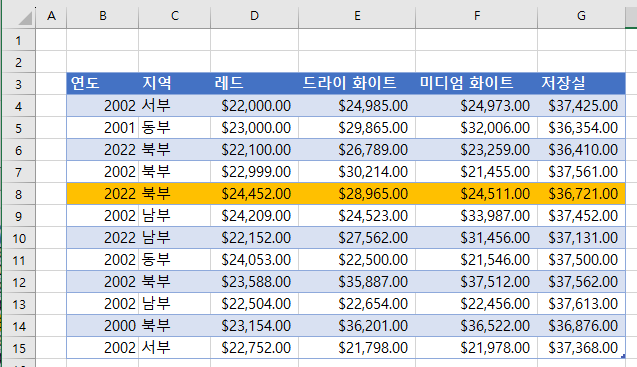Viewport: 637px width, 367px height.
Task: Select cell with $30,214.00
Action: coord(357,172)
